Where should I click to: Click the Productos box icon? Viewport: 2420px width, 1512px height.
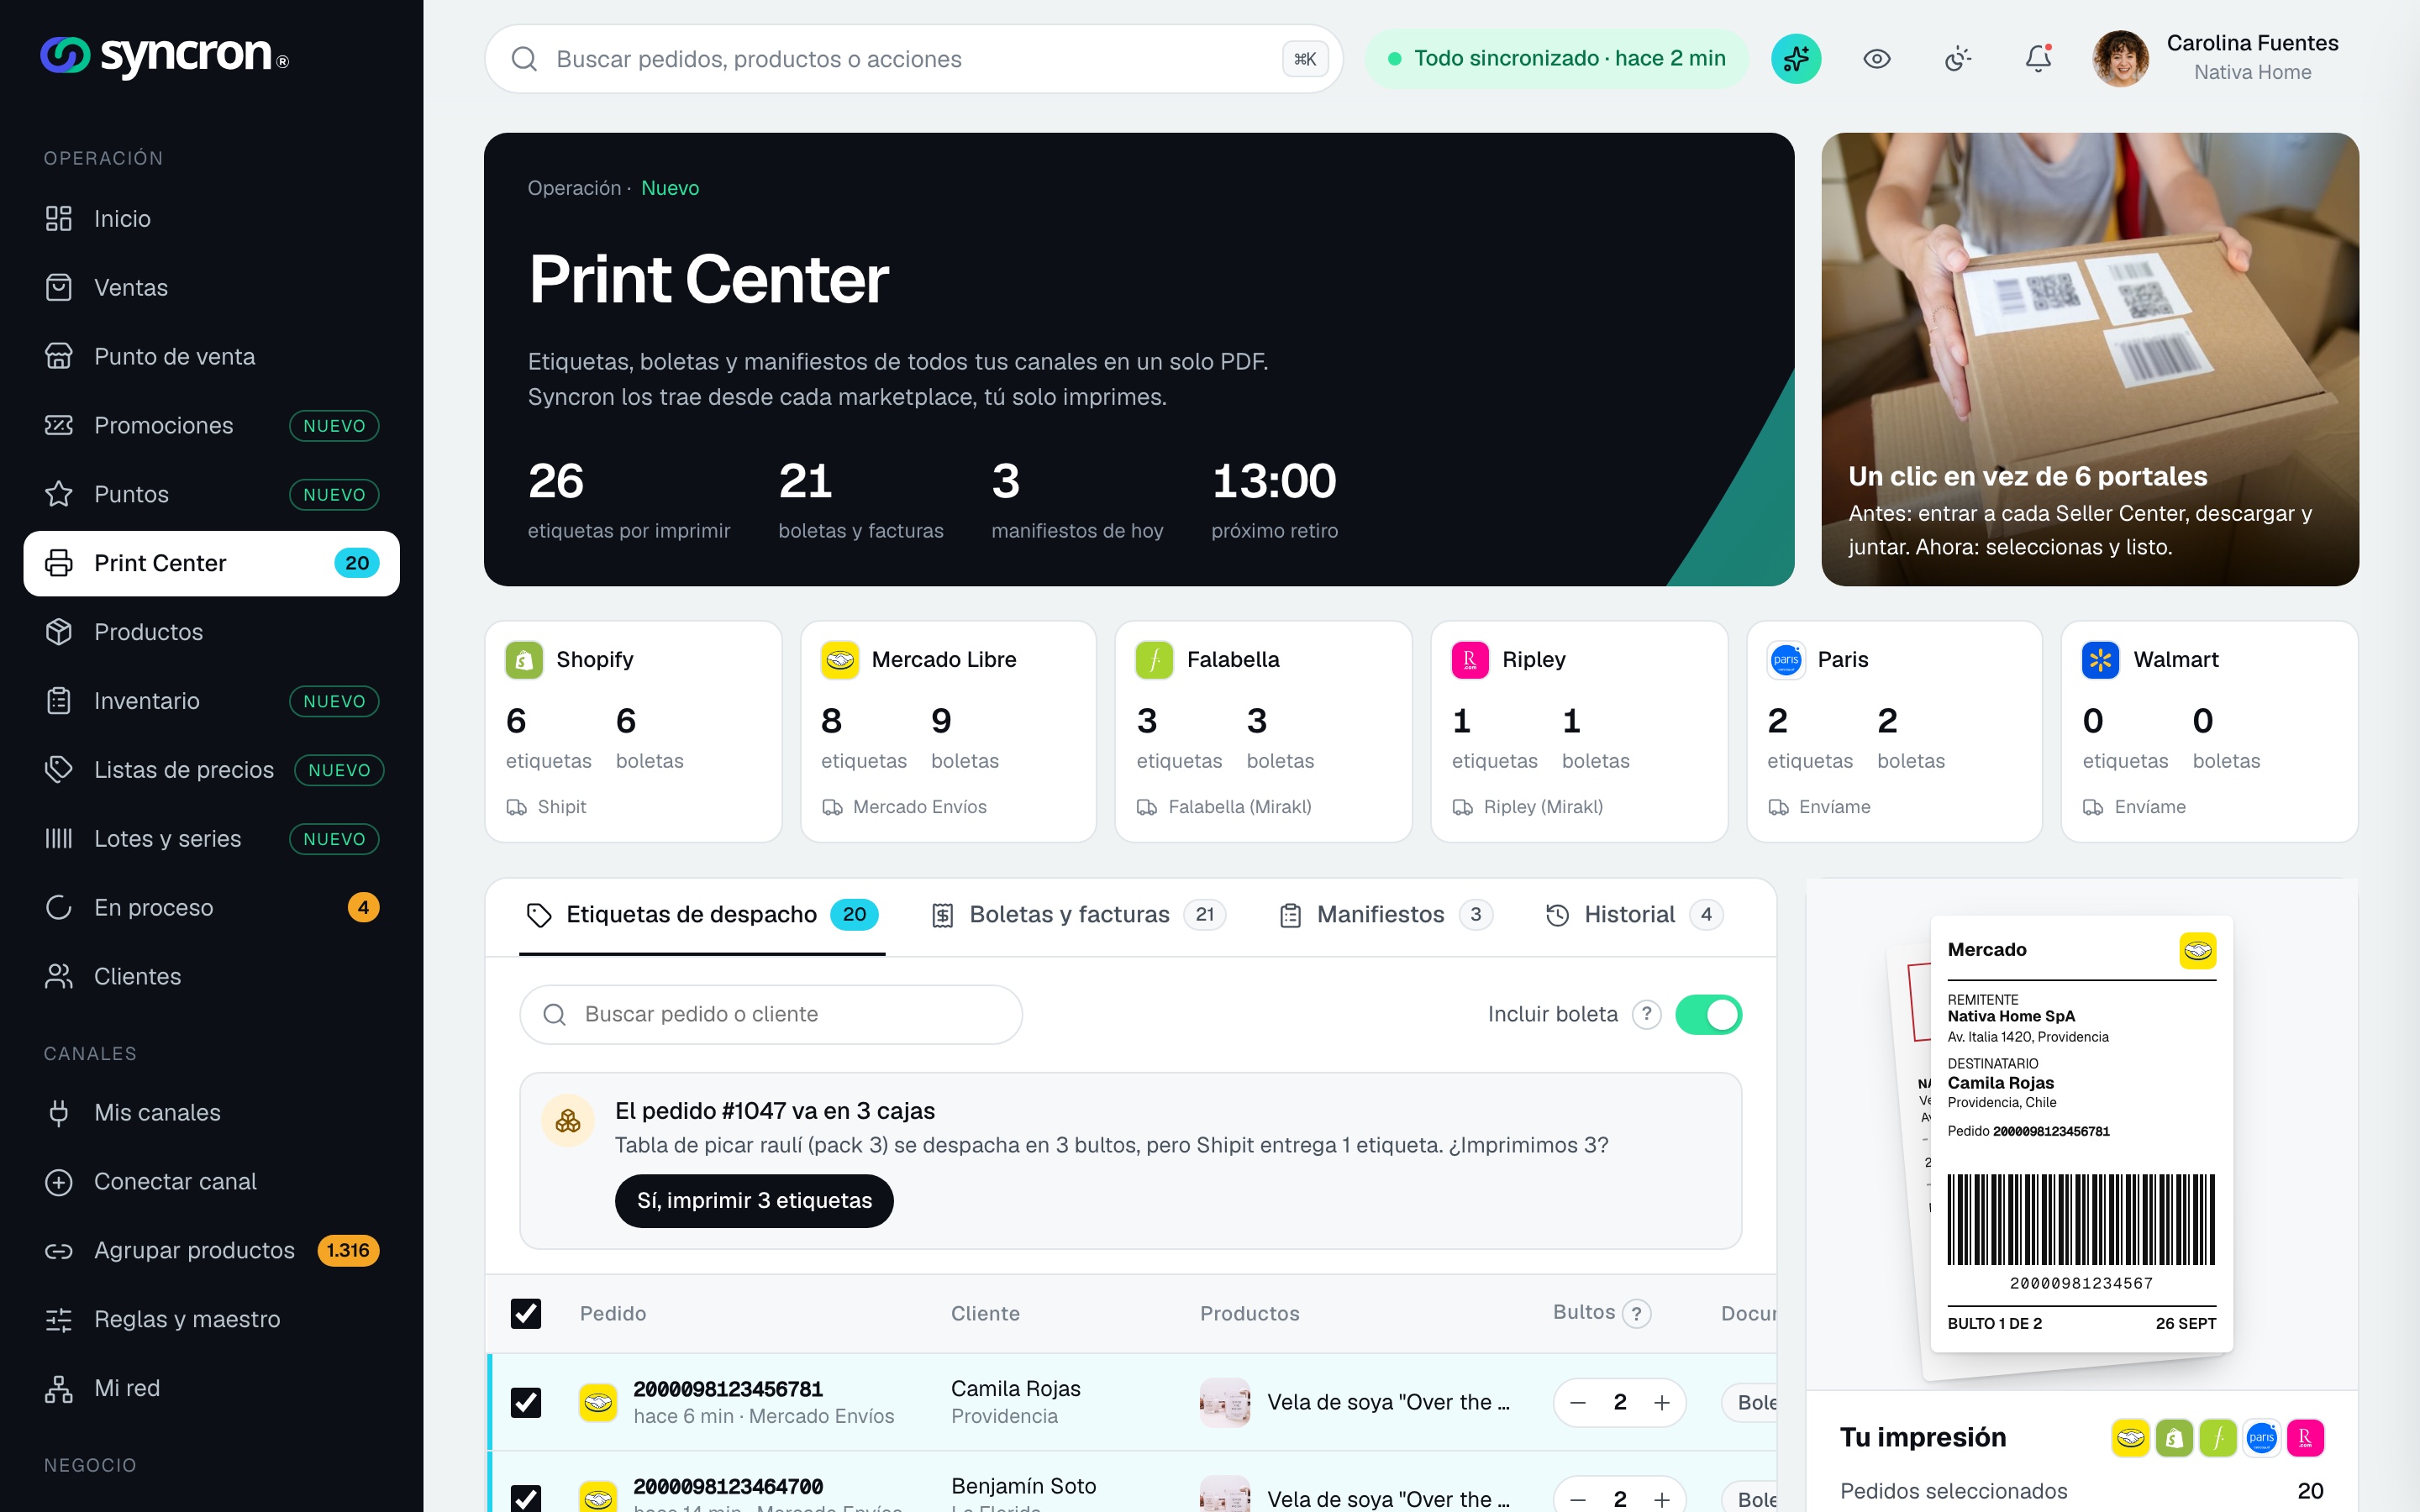coord(59,632)
